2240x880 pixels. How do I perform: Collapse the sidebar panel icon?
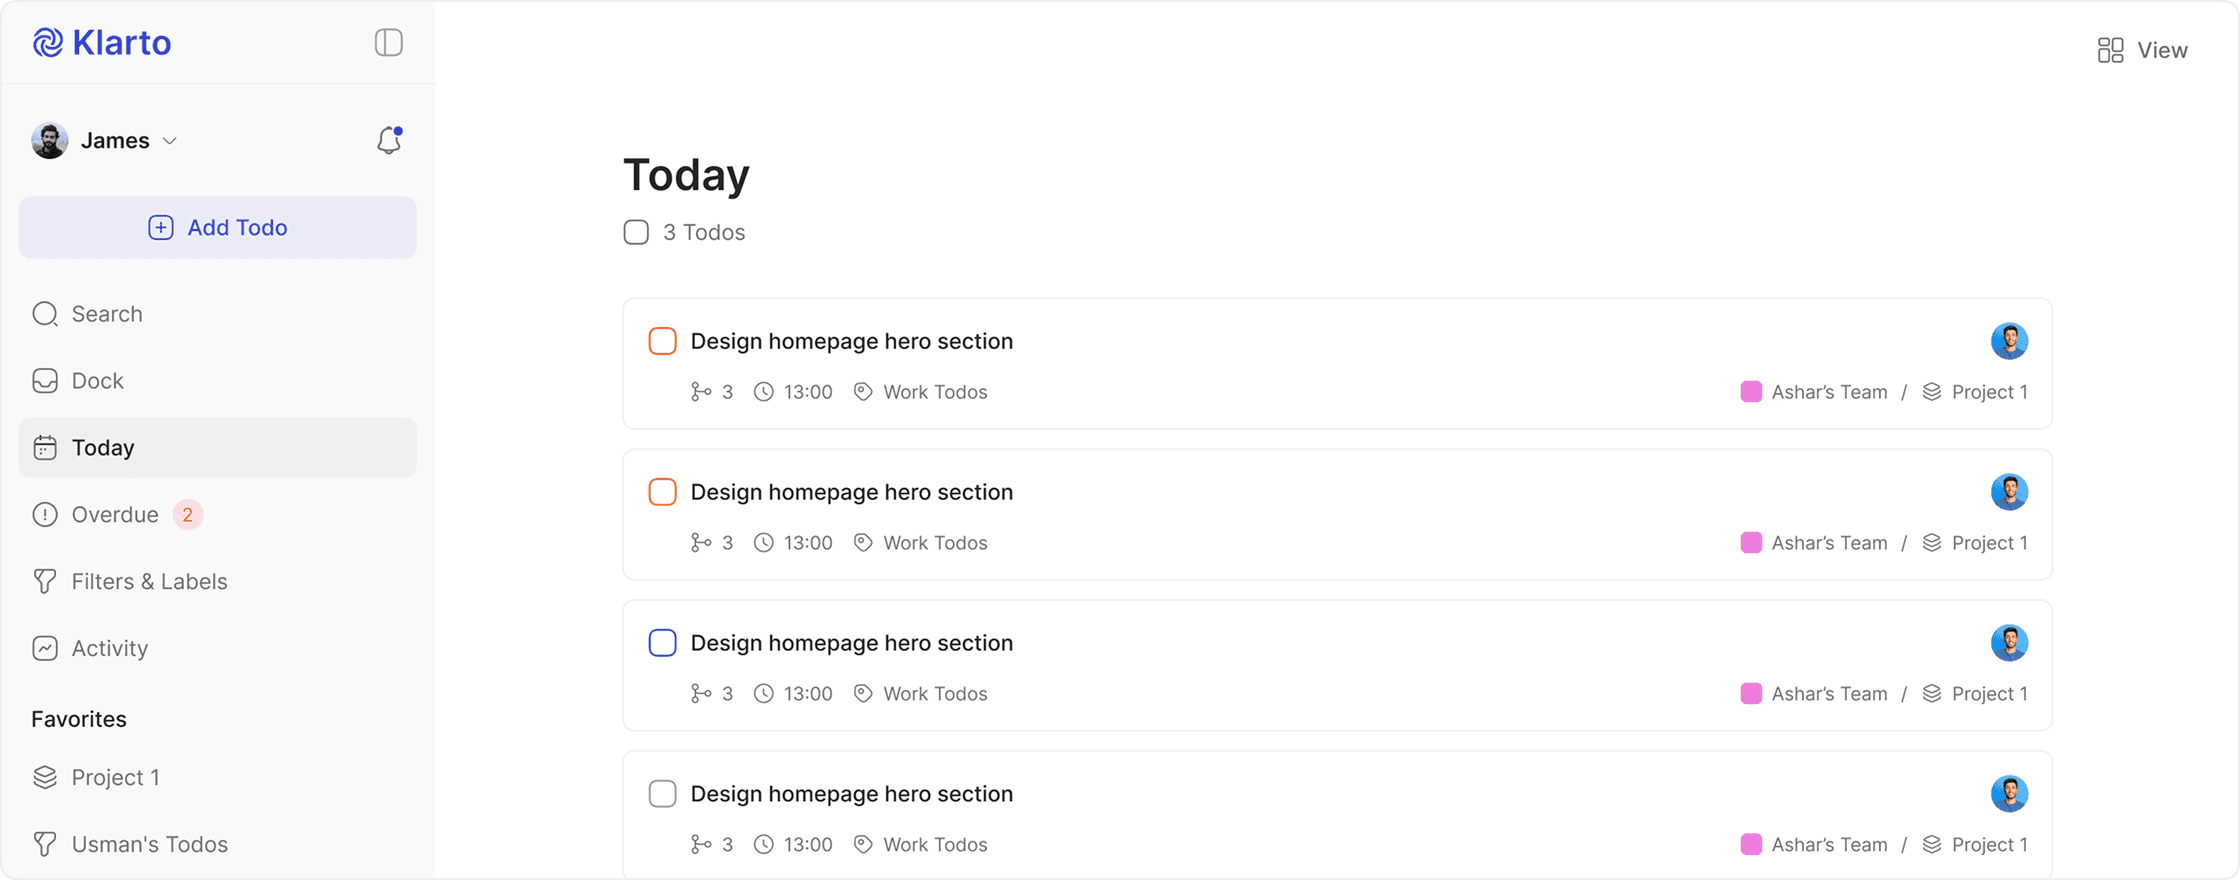(x=388, y=42)
